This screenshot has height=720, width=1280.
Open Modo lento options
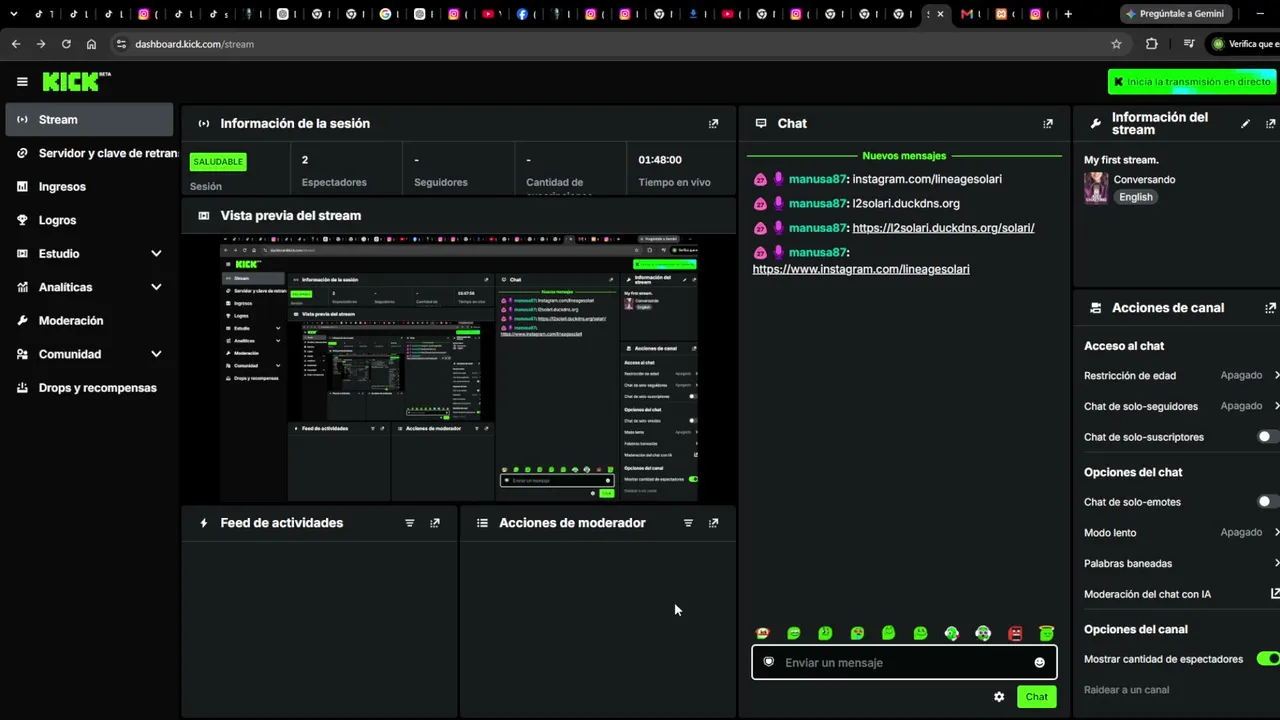click(1181, 533)
